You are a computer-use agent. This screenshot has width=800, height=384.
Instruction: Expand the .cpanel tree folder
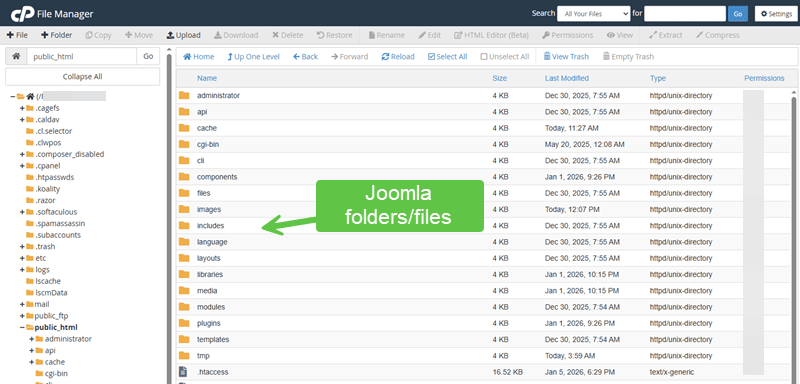22,166
